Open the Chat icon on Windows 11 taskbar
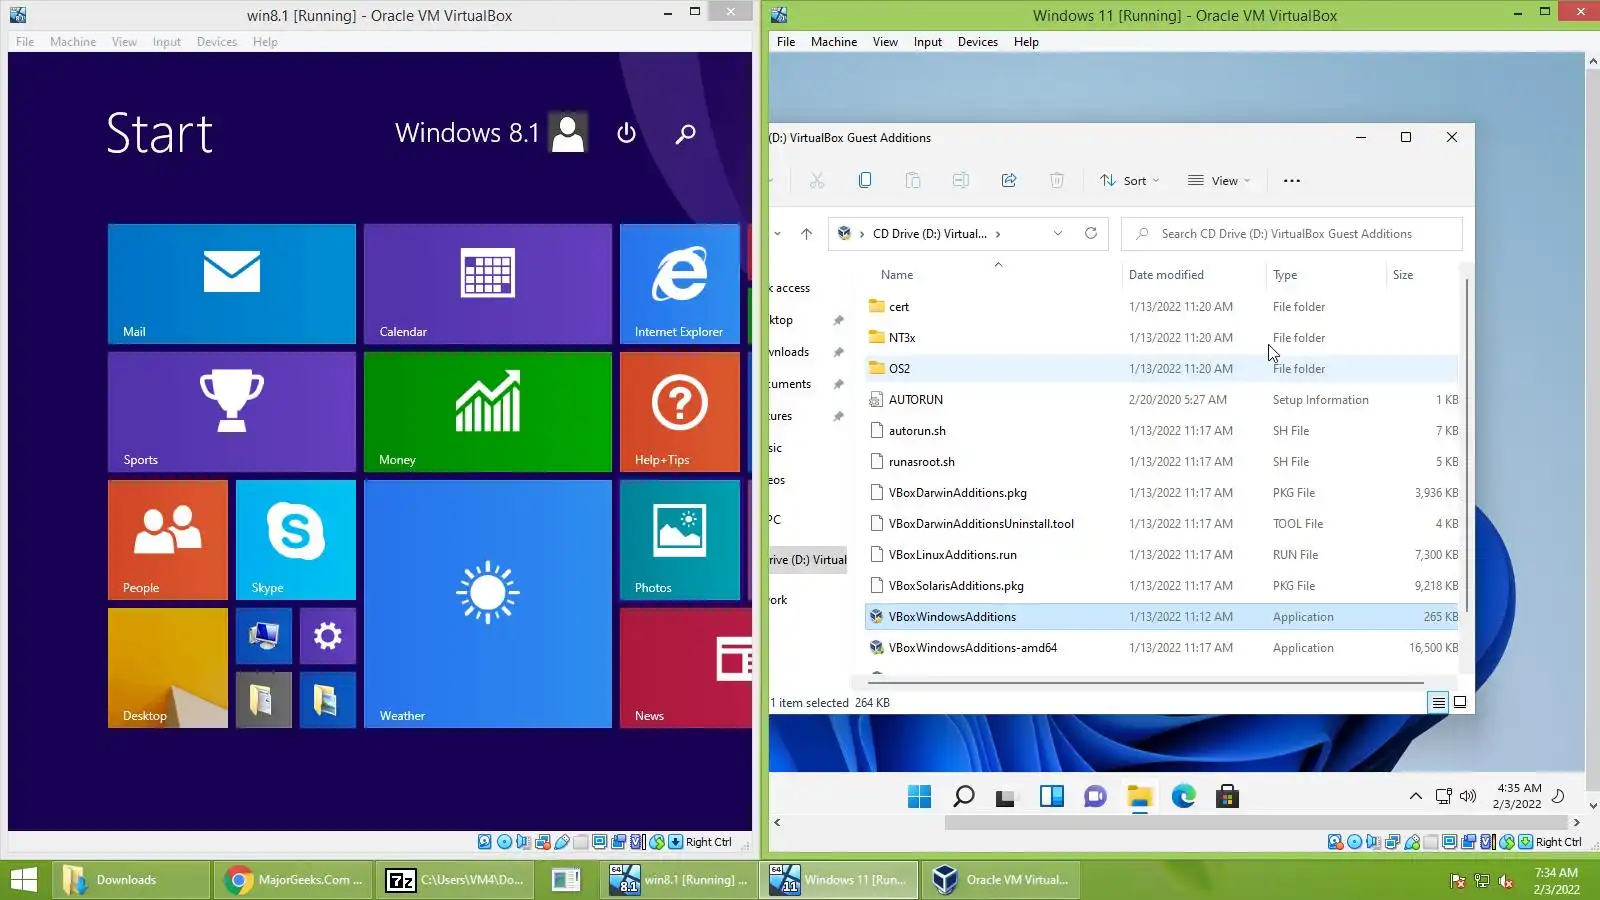 click(x=1096, y=796)
